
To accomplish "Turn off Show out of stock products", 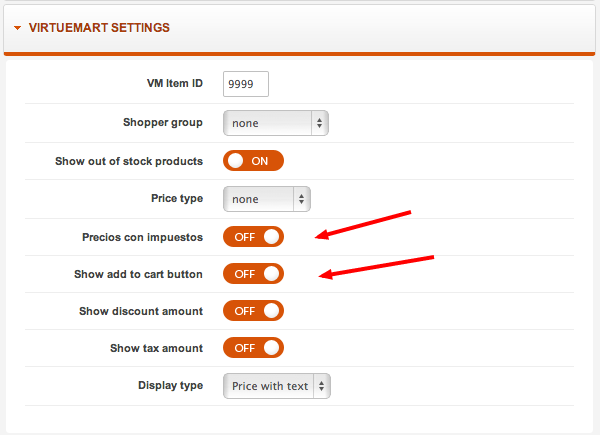I will click(x=253, y=161).
